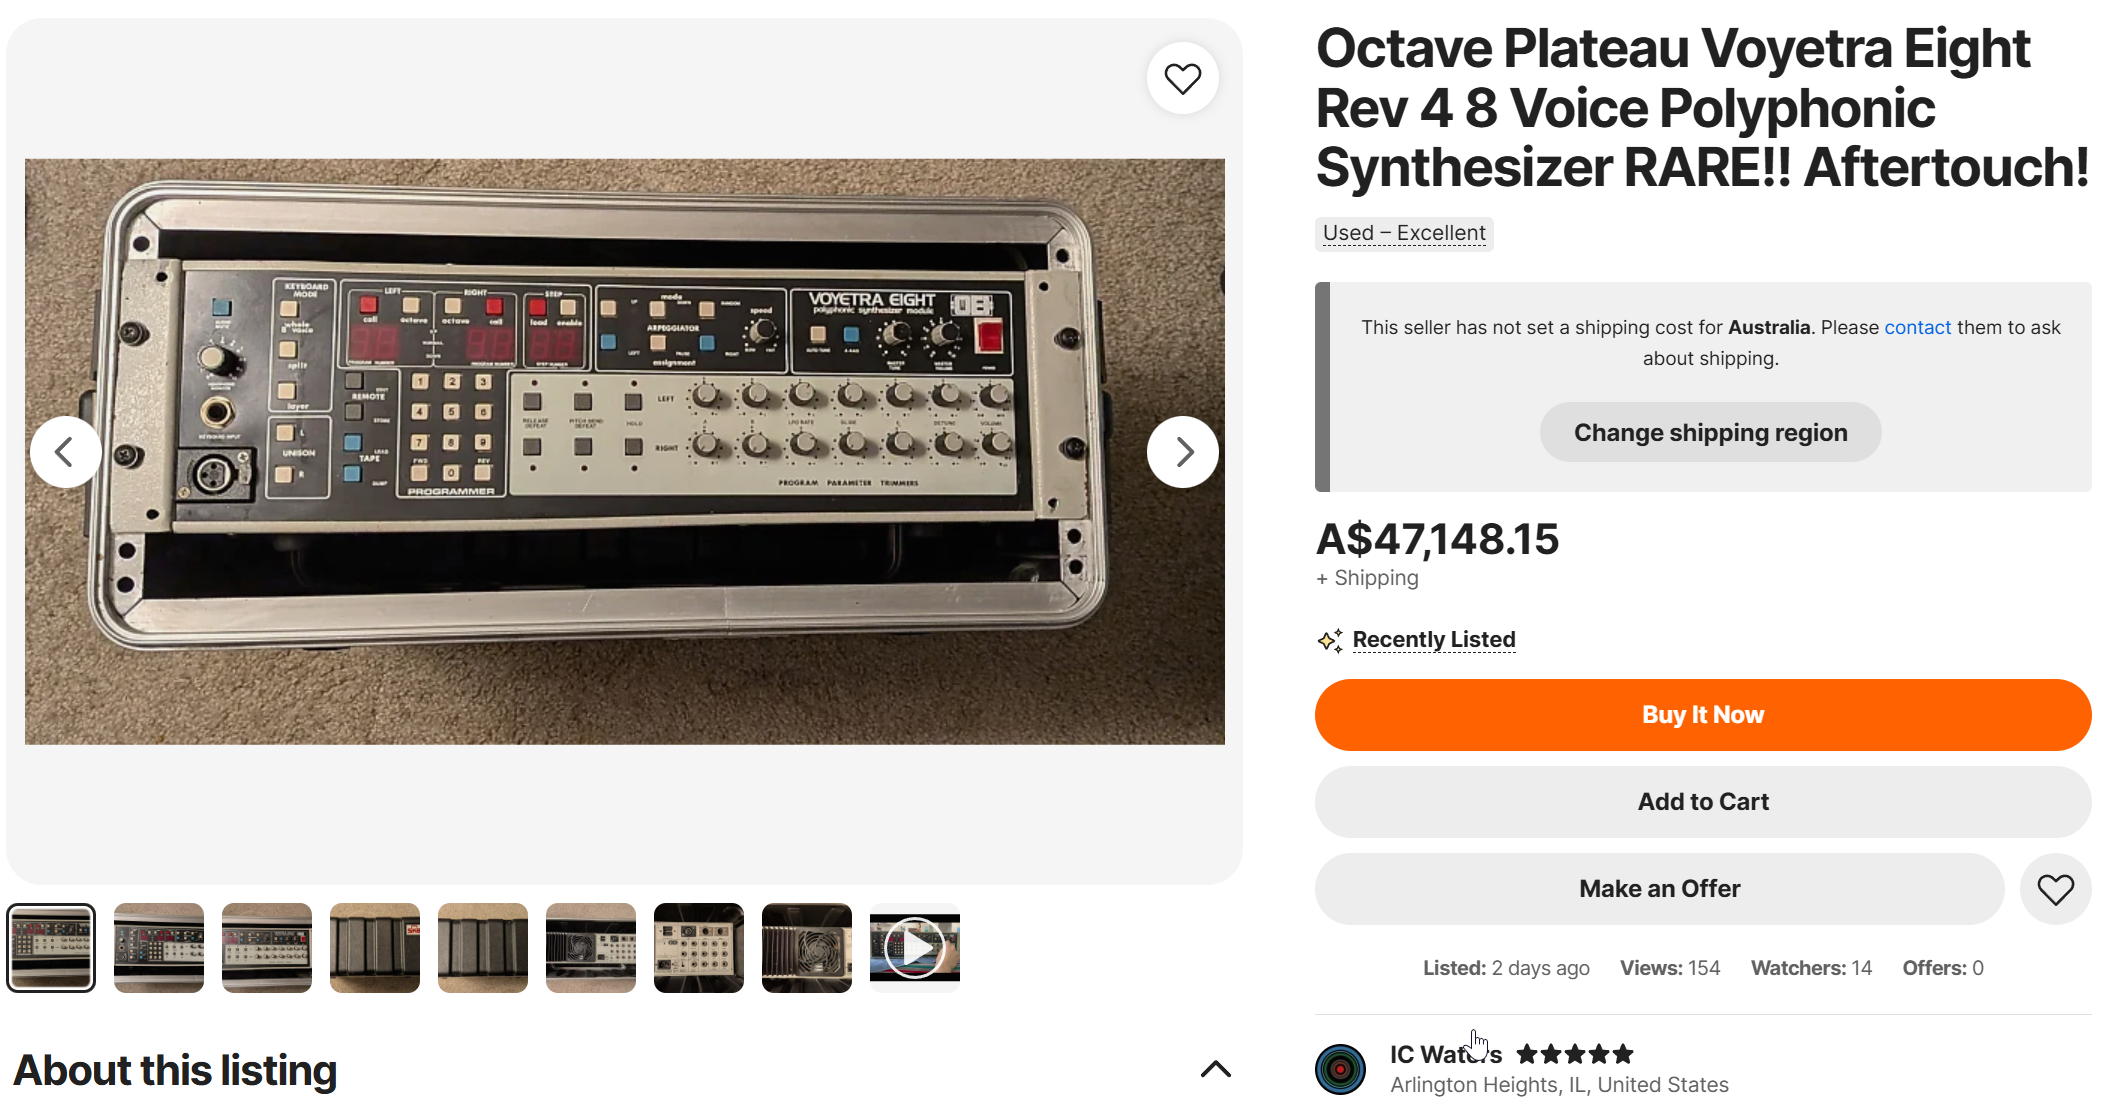Add the synthesizer to cart
Image resolution: width=2119 pixels, height=1111 pixels.
pos(1702,802)
